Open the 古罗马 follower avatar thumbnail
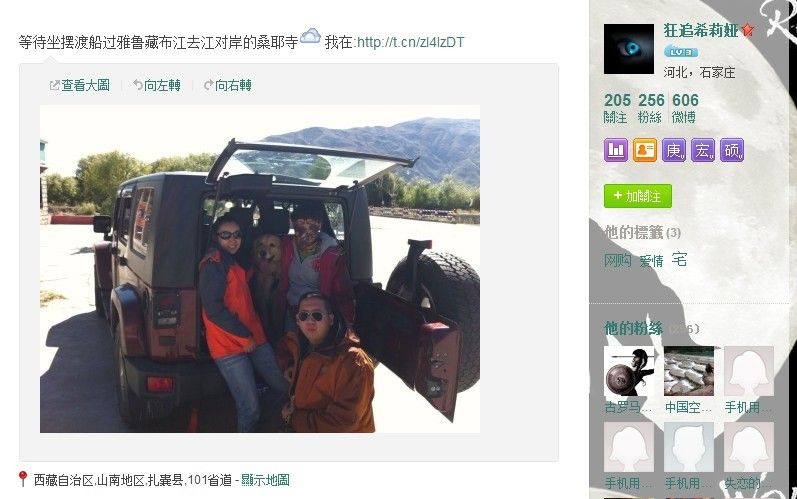797x499 pixels. click(629, 371)
